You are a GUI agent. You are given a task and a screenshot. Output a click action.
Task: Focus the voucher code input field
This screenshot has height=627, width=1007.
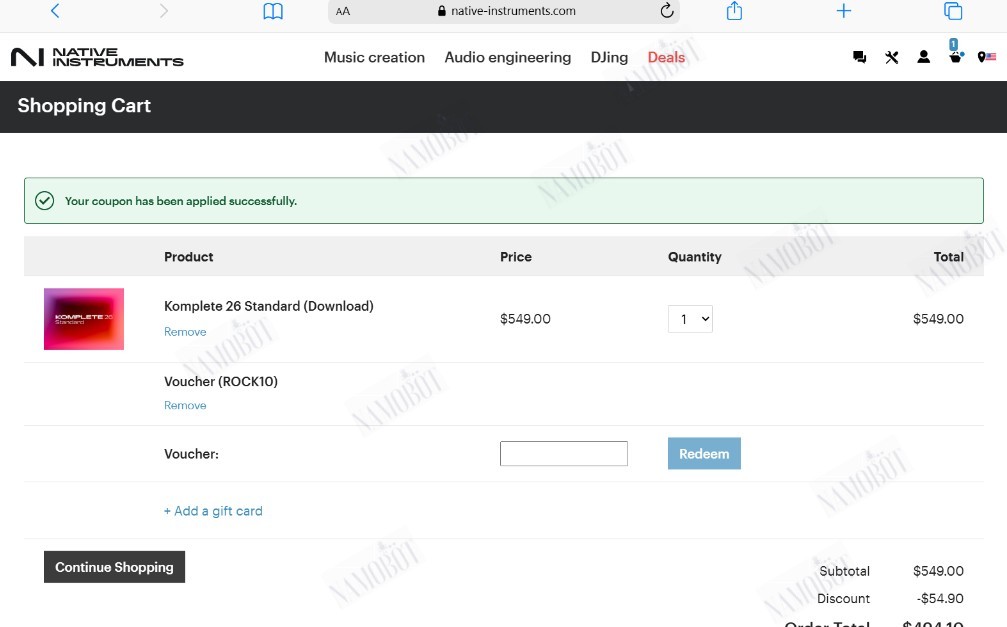tap(564, 454)
